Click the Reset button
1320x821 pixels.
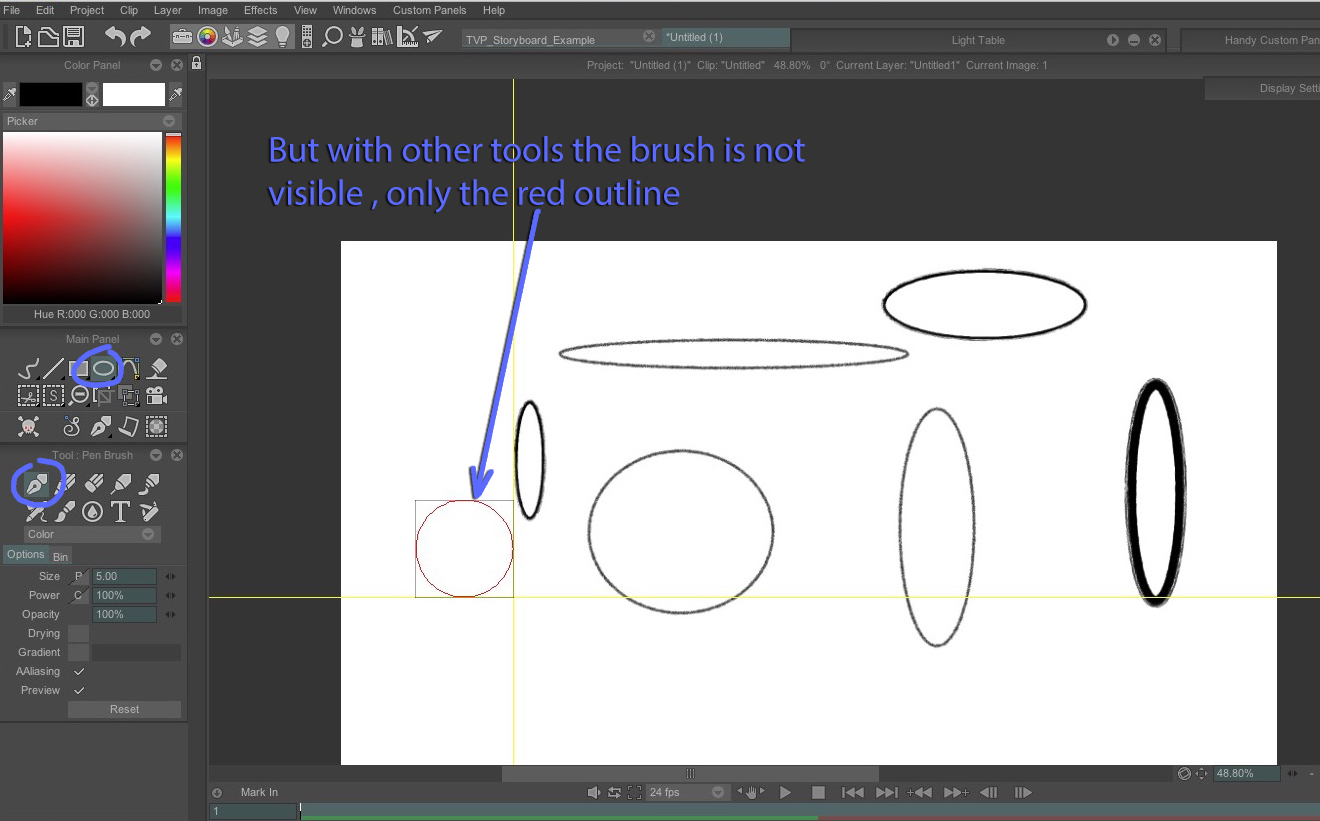[125, 709]
